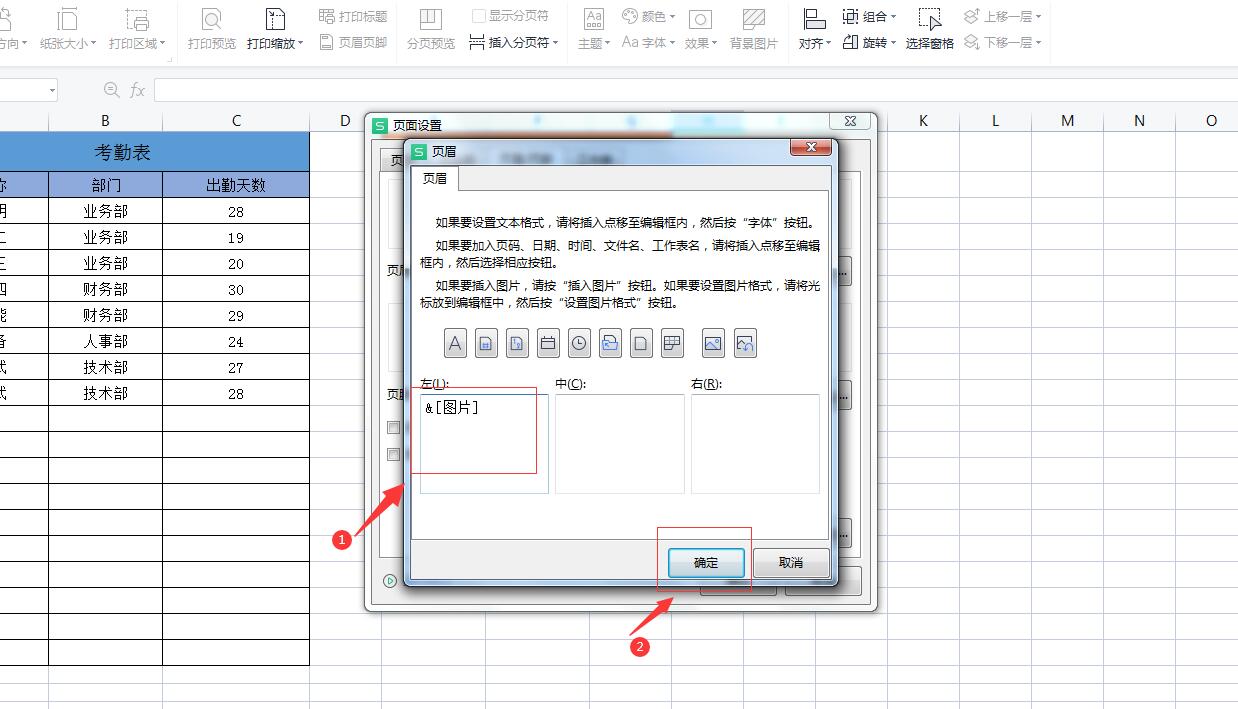This screenshot has height=709, width=1238.
Task: Select the 页眉 tab in dialog
Action: [x=435, y=179]
